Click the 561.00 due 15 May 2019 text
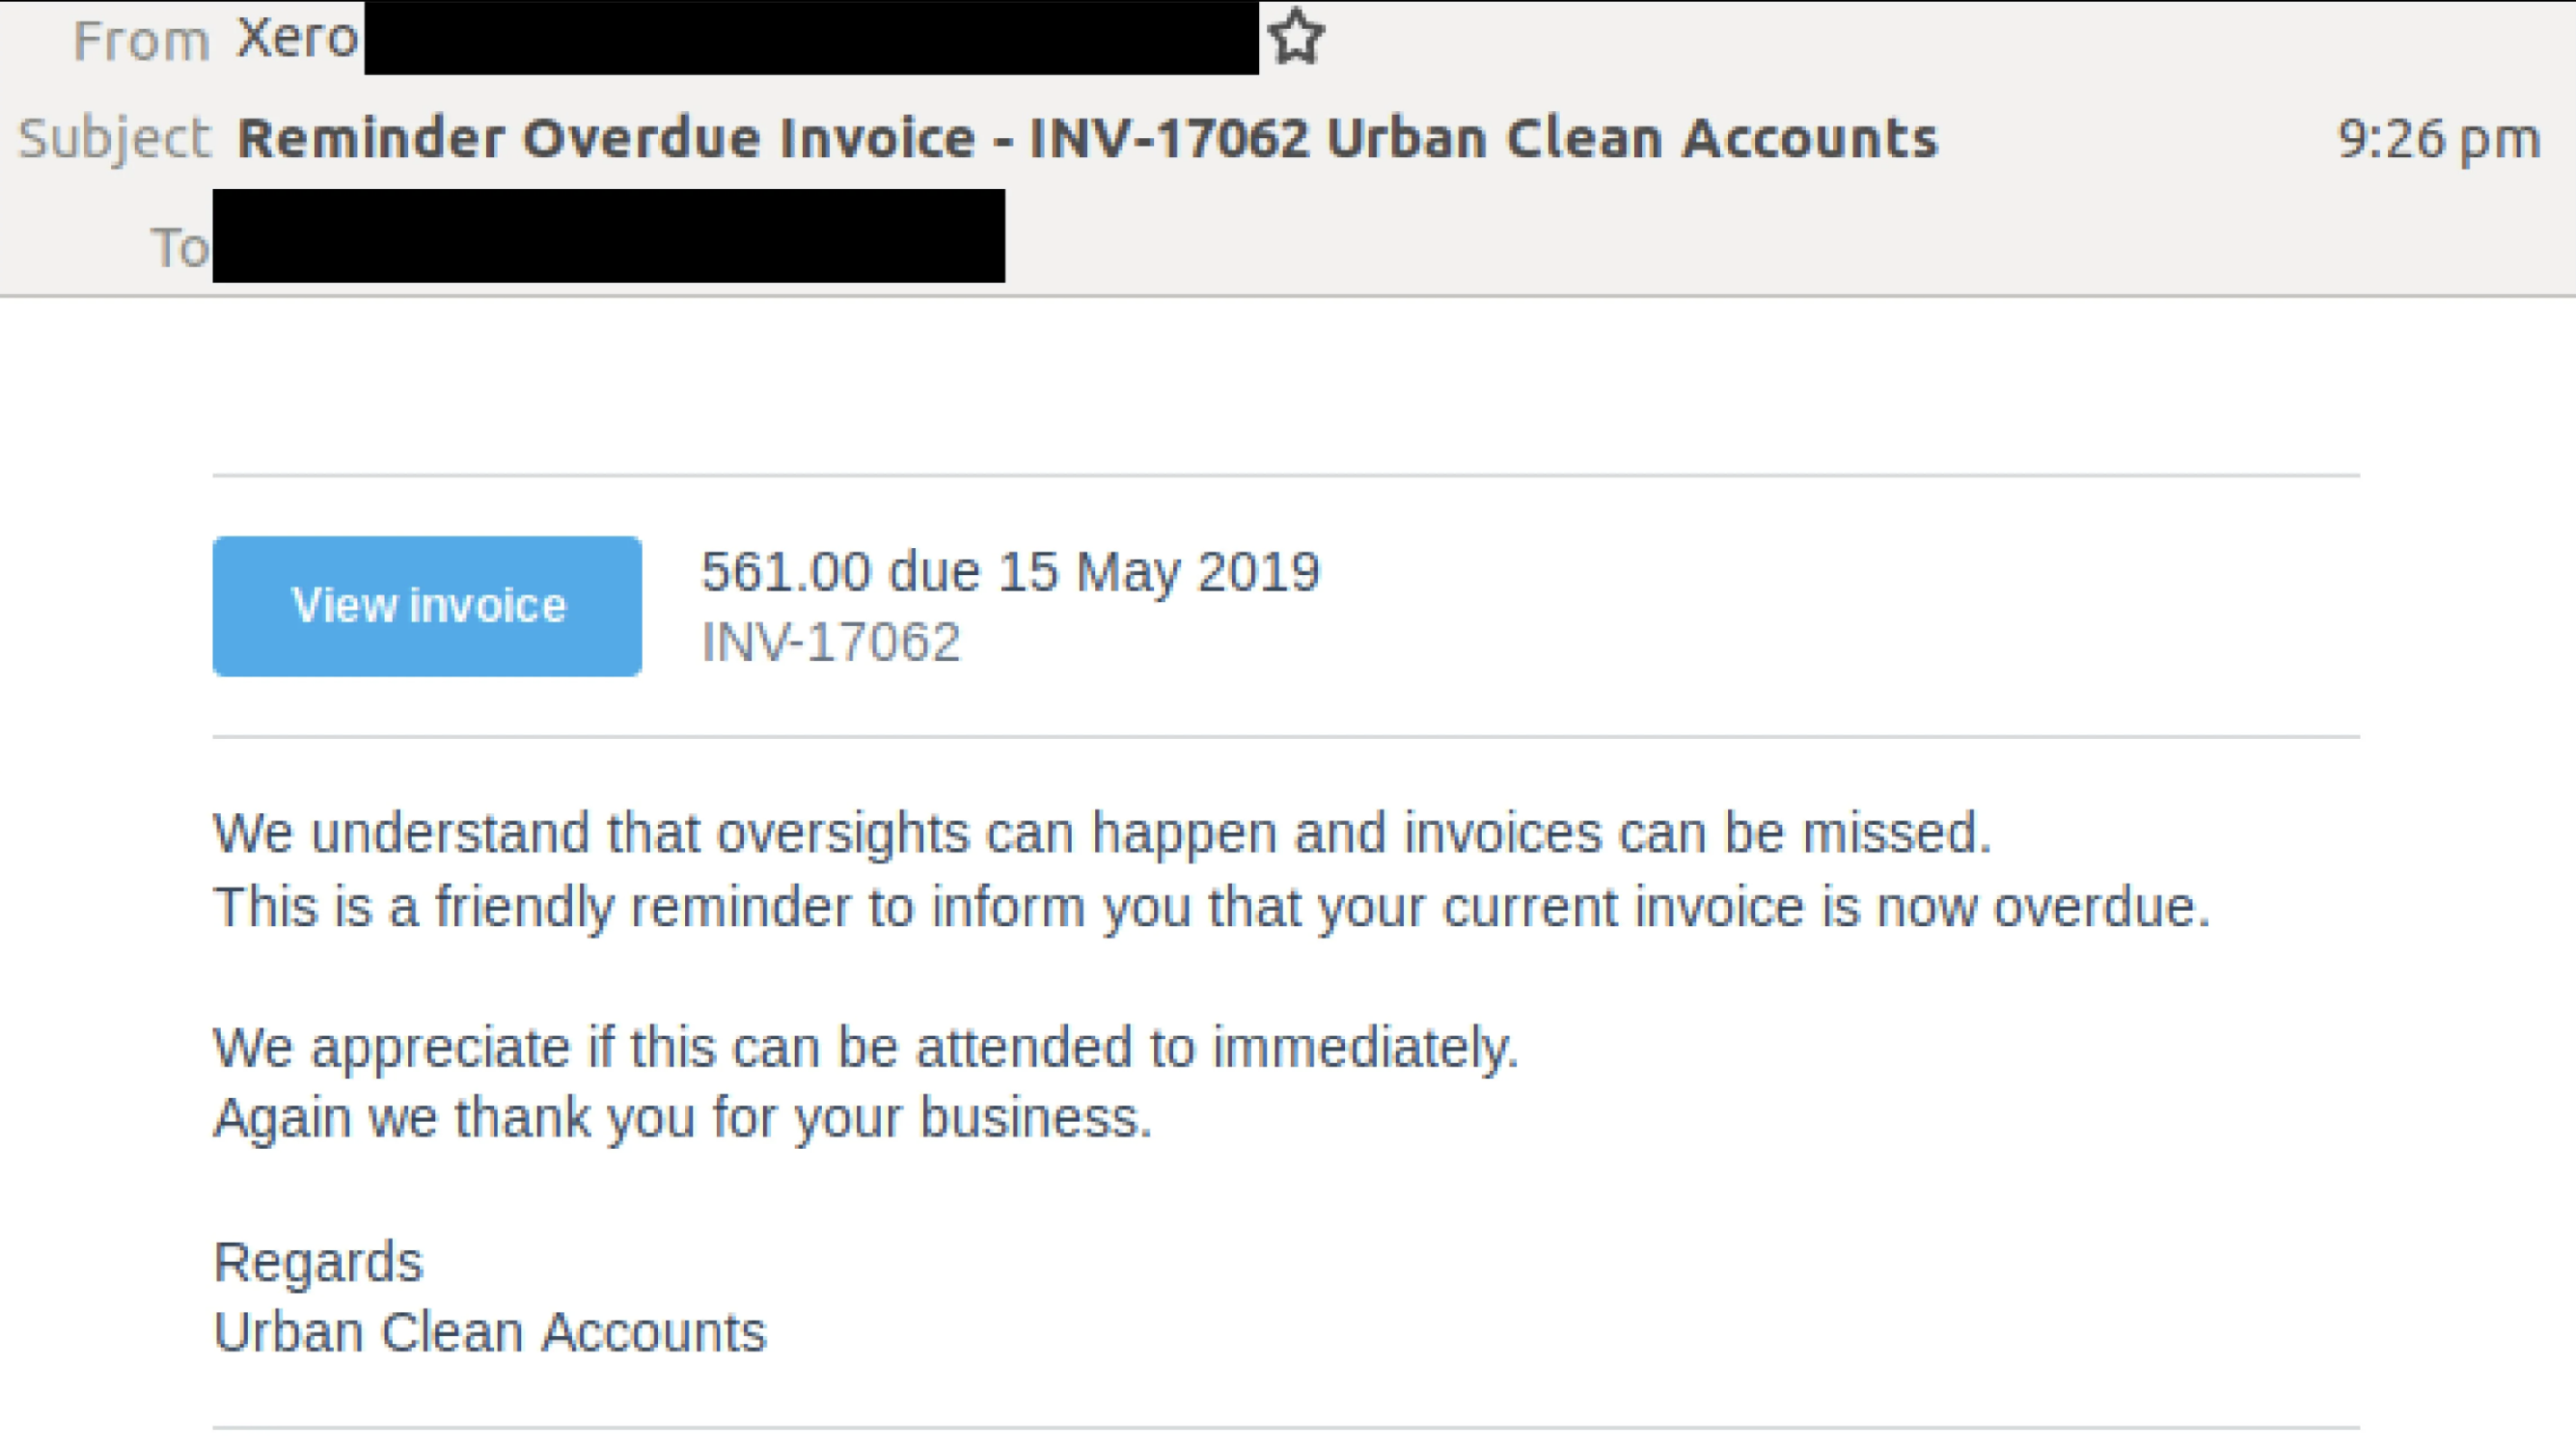Screen dimensions: 2576x1450 coord(1010,572)
